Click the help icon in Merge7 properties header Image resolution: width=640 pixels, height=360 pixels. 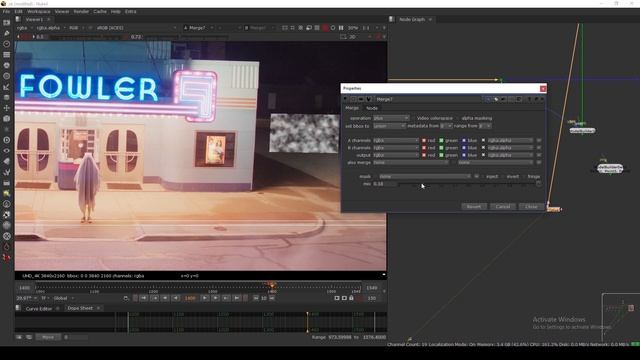point(529,99)
